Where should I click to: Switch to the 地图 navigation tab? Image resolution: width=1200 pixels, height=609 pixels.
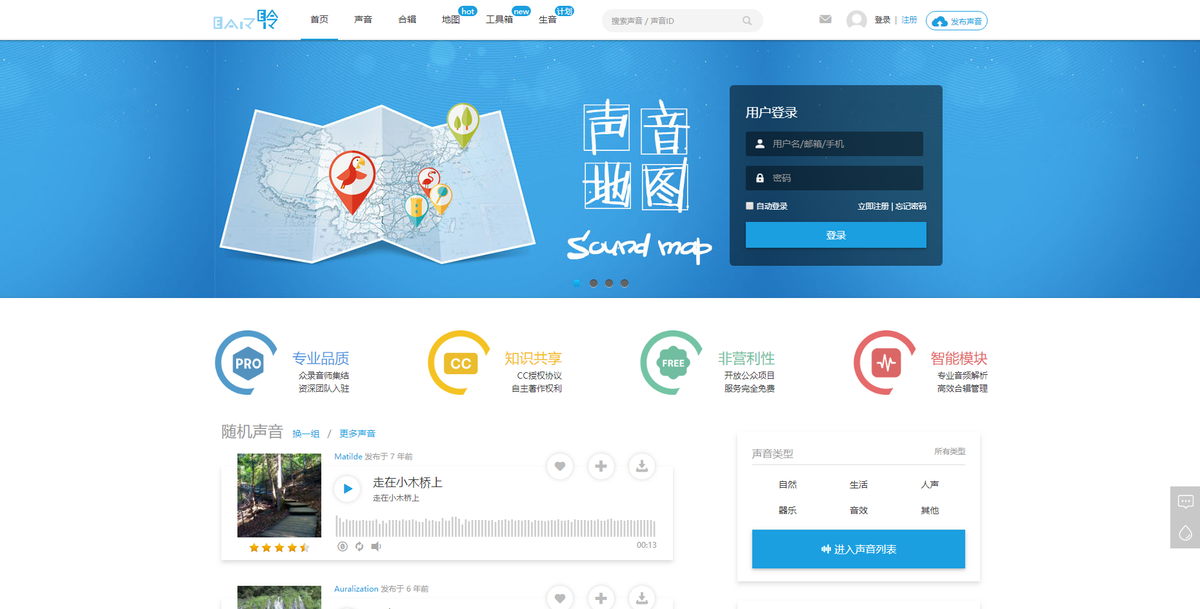[x=452, y=20]
